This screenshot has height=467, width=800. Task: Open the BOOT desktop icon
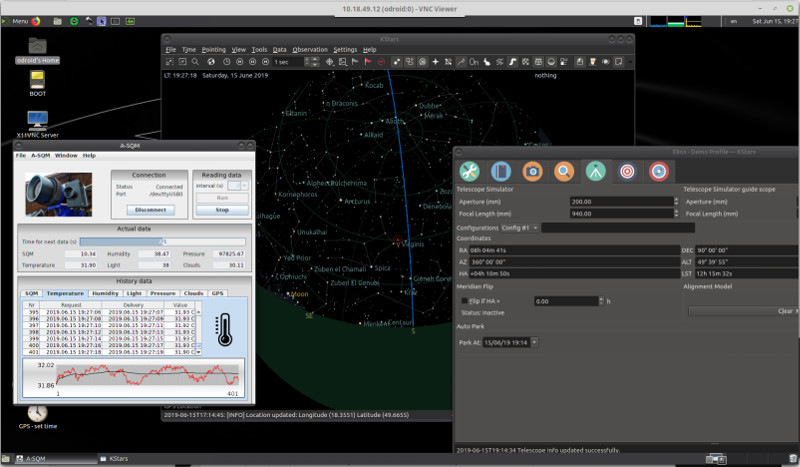coord(37,84)
